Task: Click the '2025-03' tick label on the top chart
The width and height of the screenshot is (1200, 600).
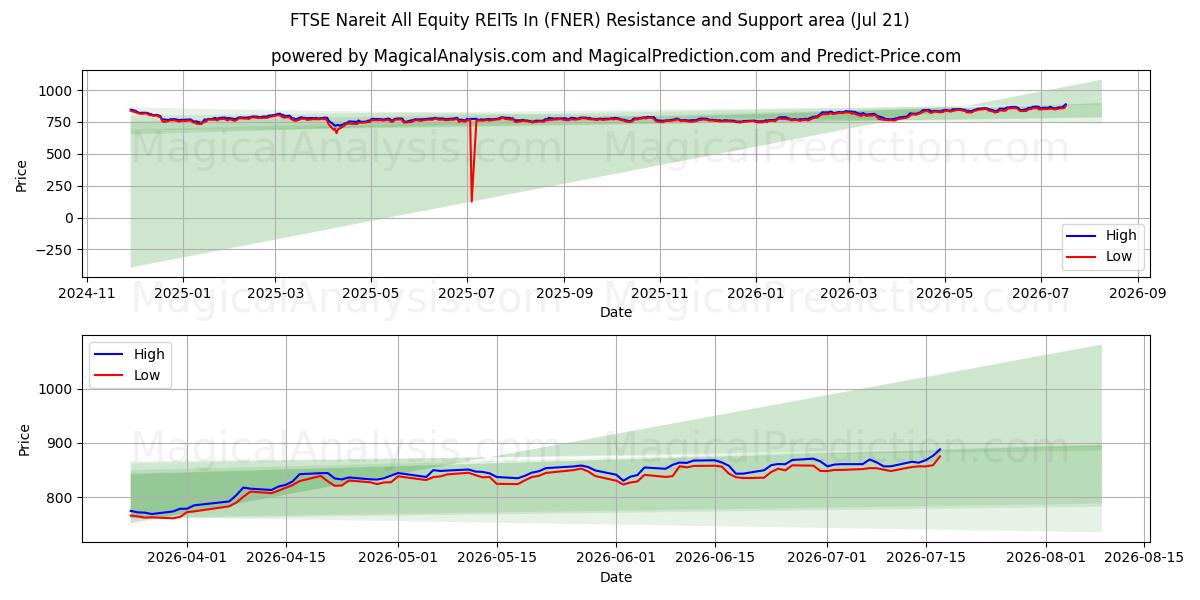Action: tap(275, 293)
